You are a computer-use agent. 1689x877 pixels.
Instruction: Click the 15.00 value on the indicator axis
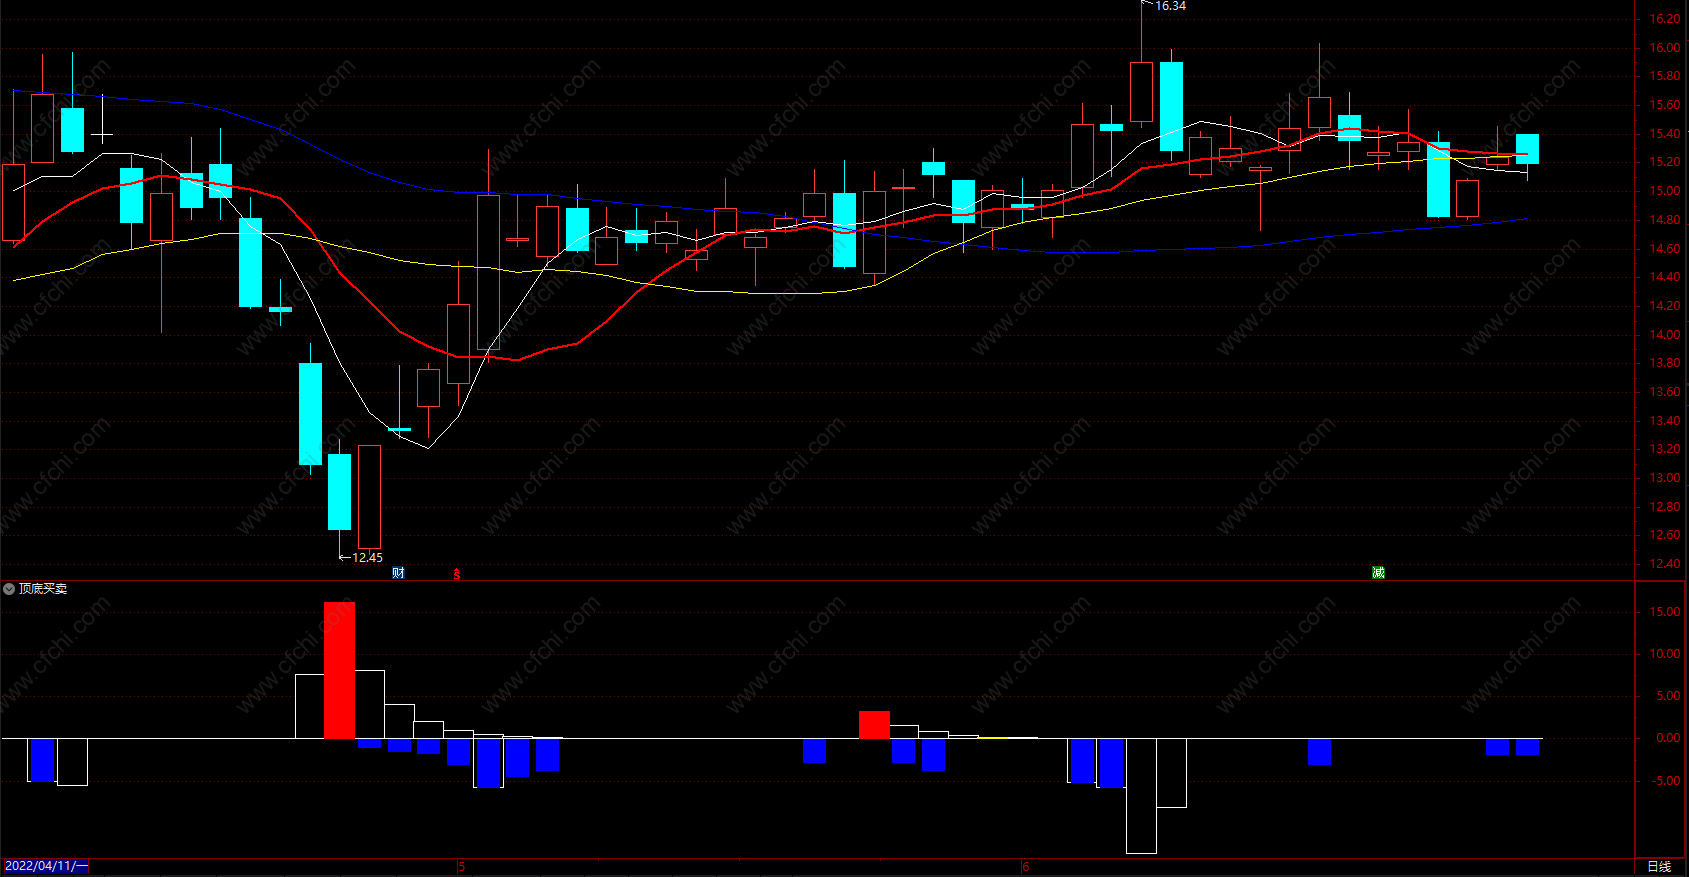click(1665, 612)
